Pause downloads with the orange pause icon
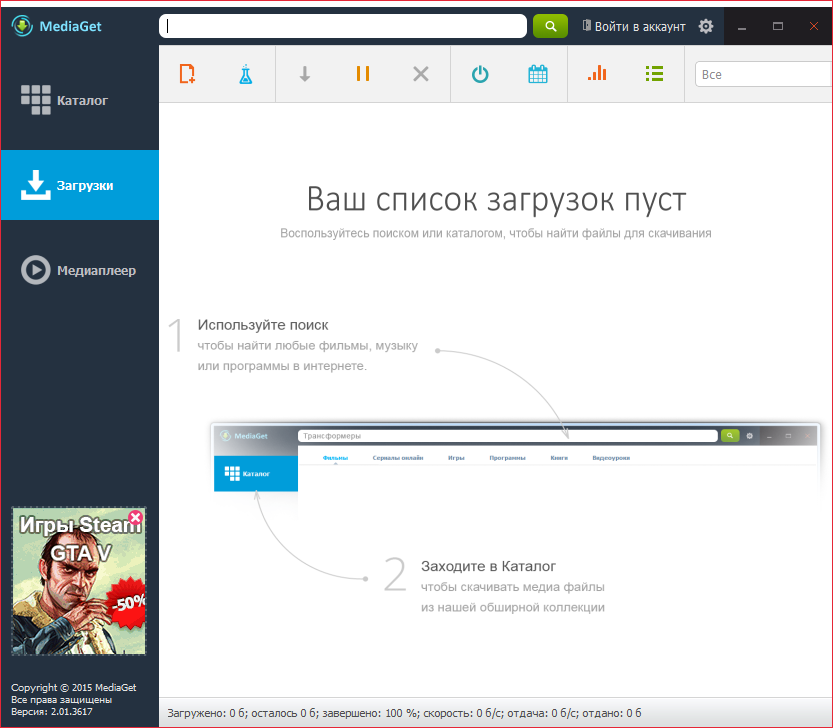The width and height of the screenshot is (833, 728). click(x=363, y=74)
